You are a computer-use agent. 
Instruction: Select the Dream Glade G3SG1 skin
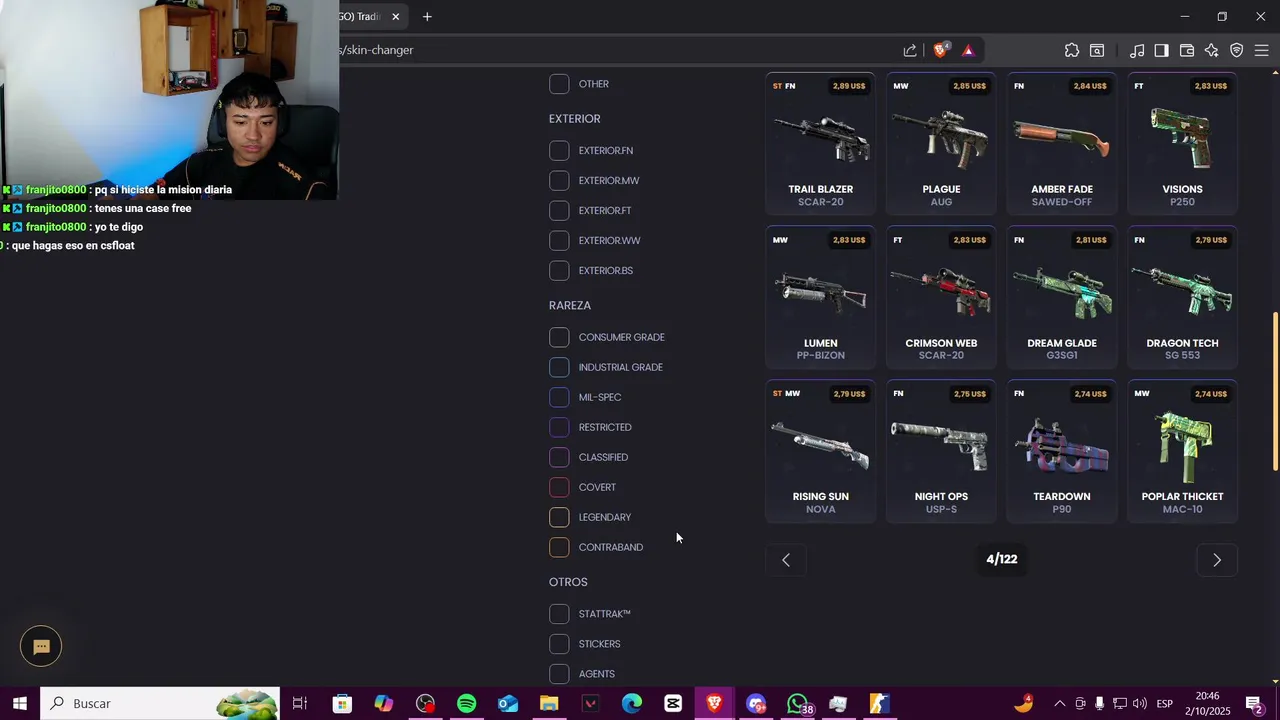(x=1062, y=297)
